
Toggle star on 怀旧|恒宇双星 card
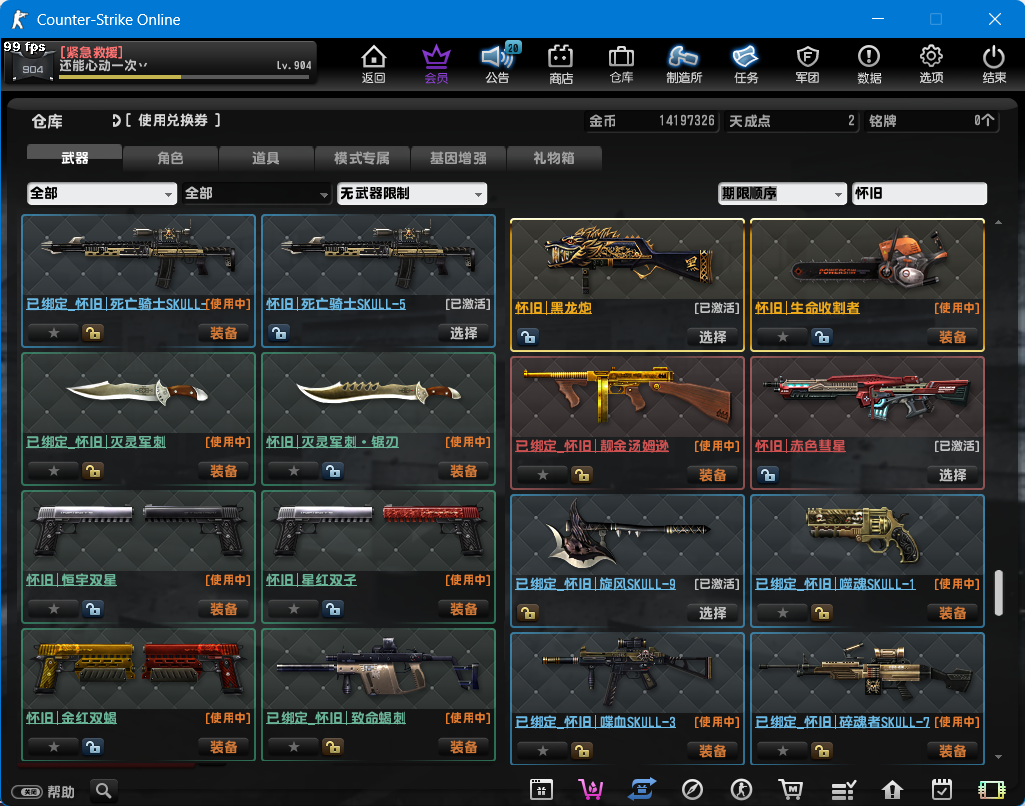point(54,609)
